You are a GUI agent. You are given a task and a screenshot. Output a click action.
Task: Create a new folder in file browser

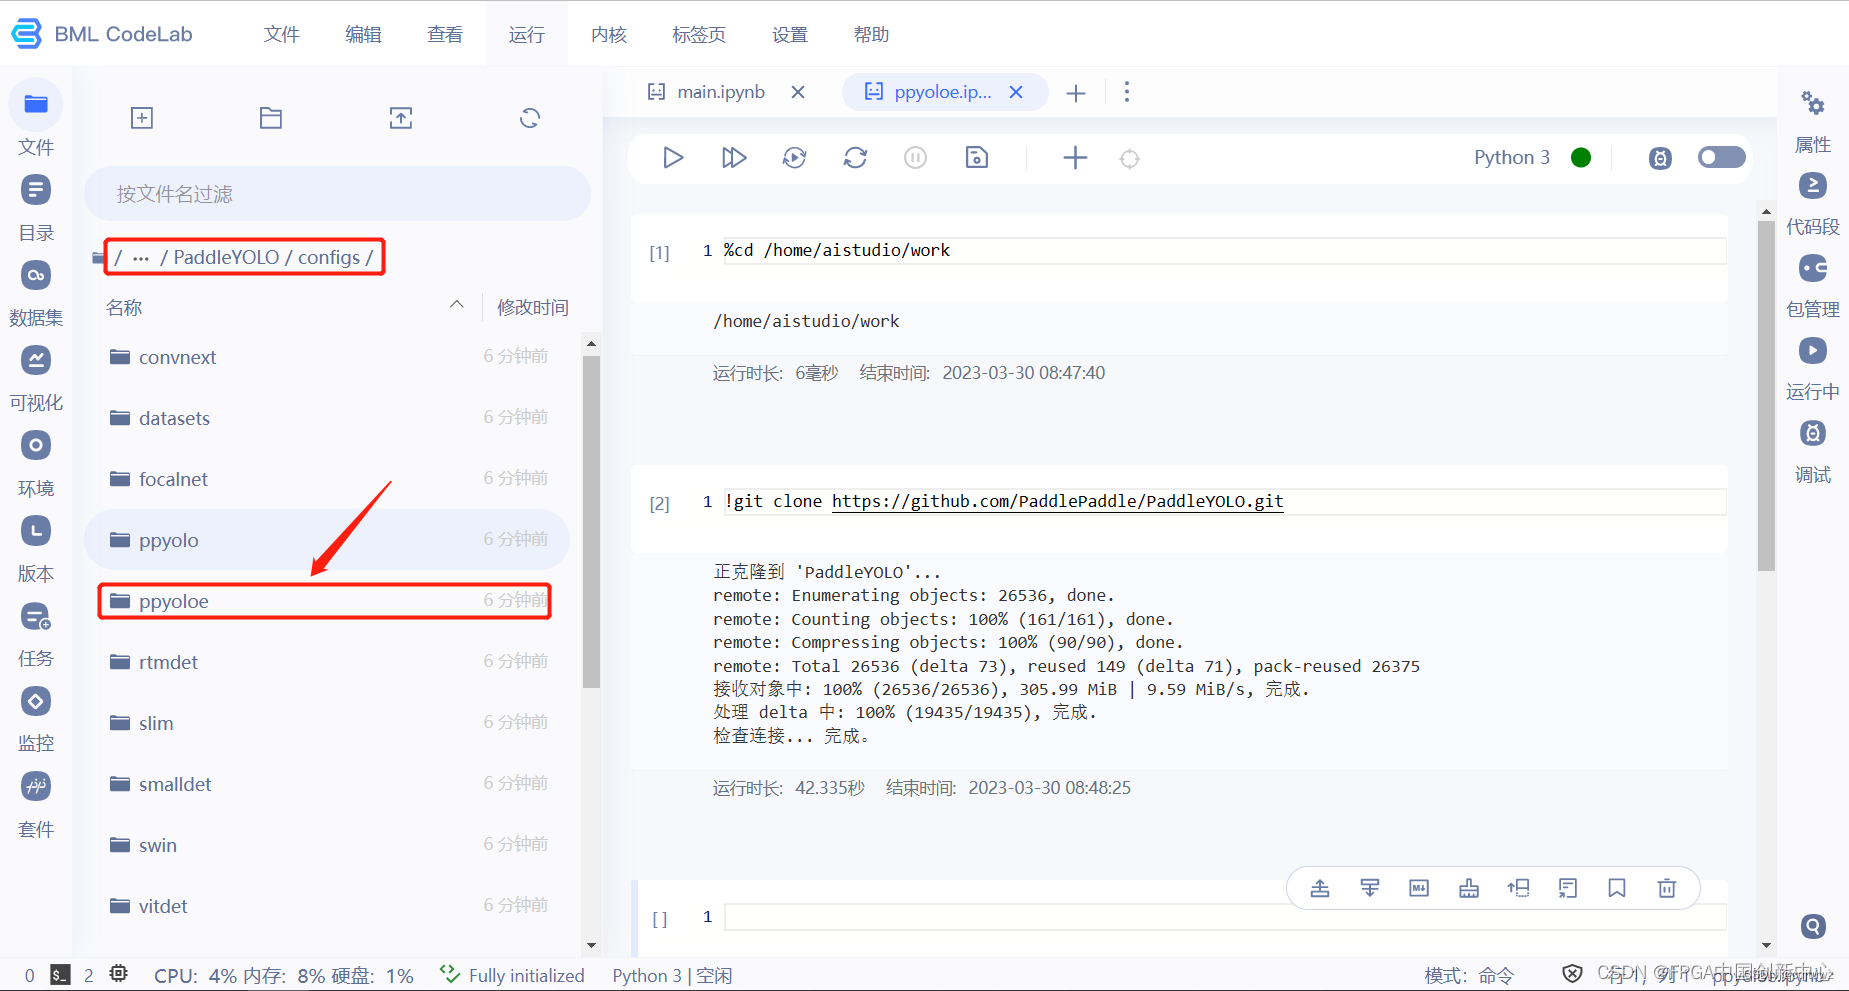point(271,118)
